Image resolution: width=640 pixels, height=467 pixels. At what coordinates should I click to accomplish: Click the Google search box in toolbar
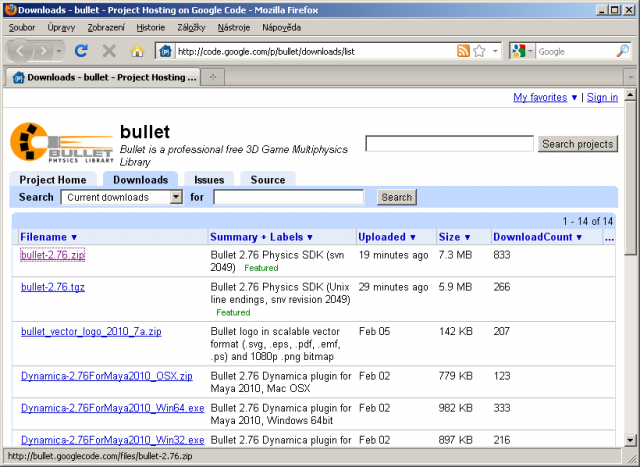point(575,51)
